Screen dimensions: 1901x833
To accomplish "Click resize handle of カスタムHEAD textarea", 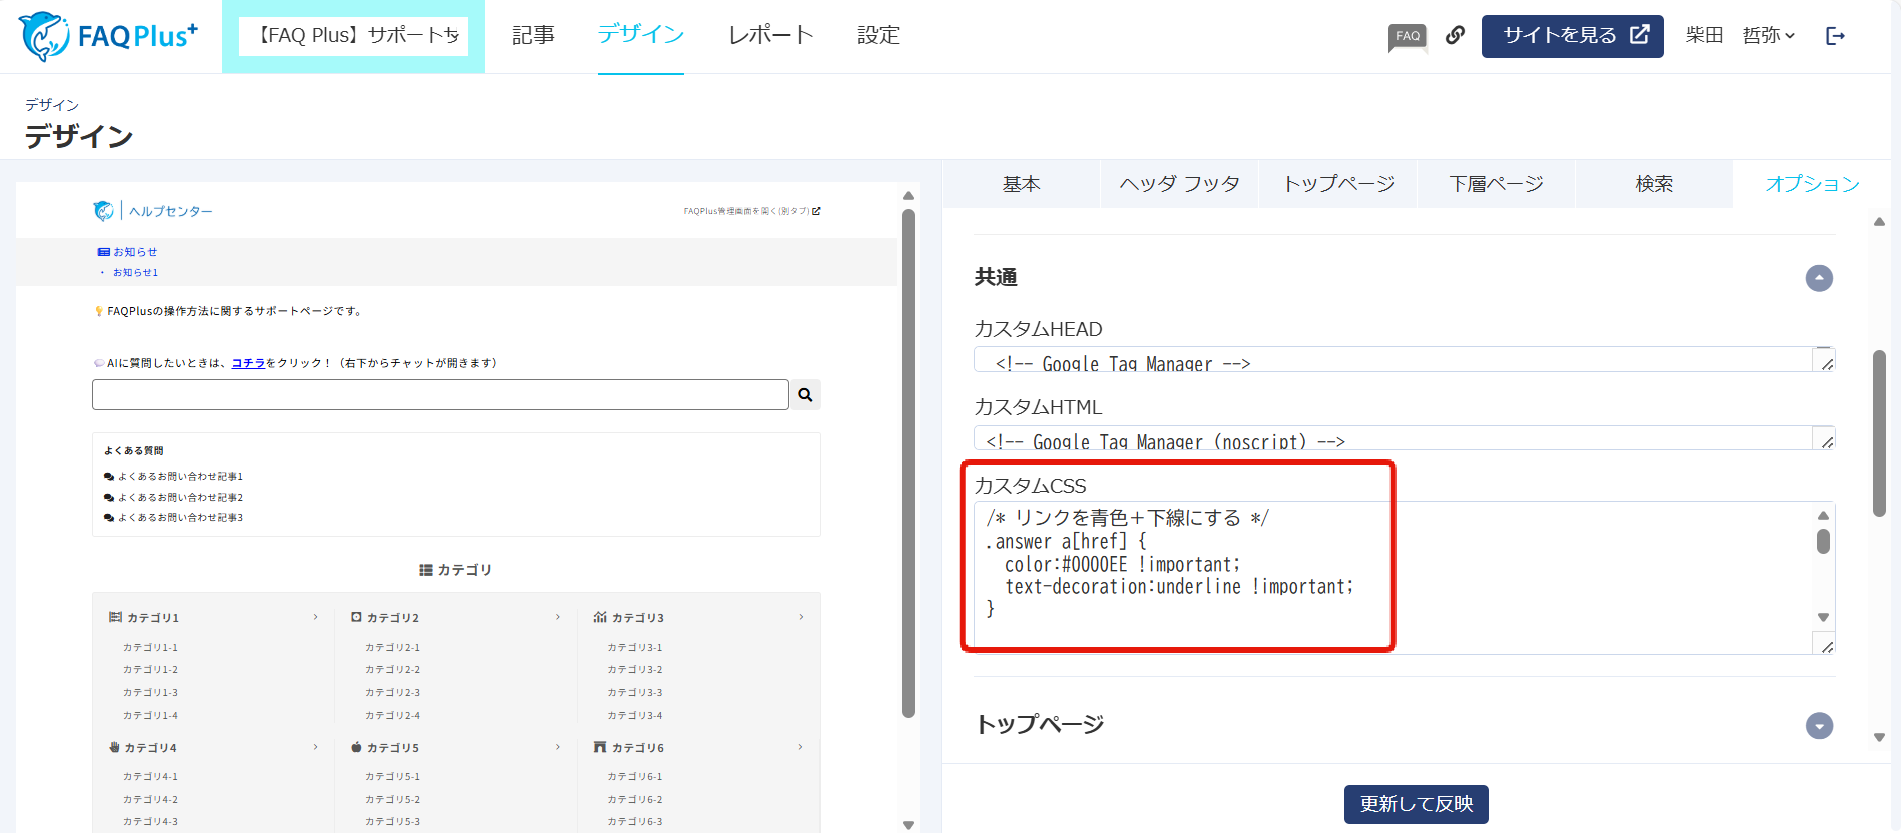I will pyautogui.click(x=1826, y=363).
